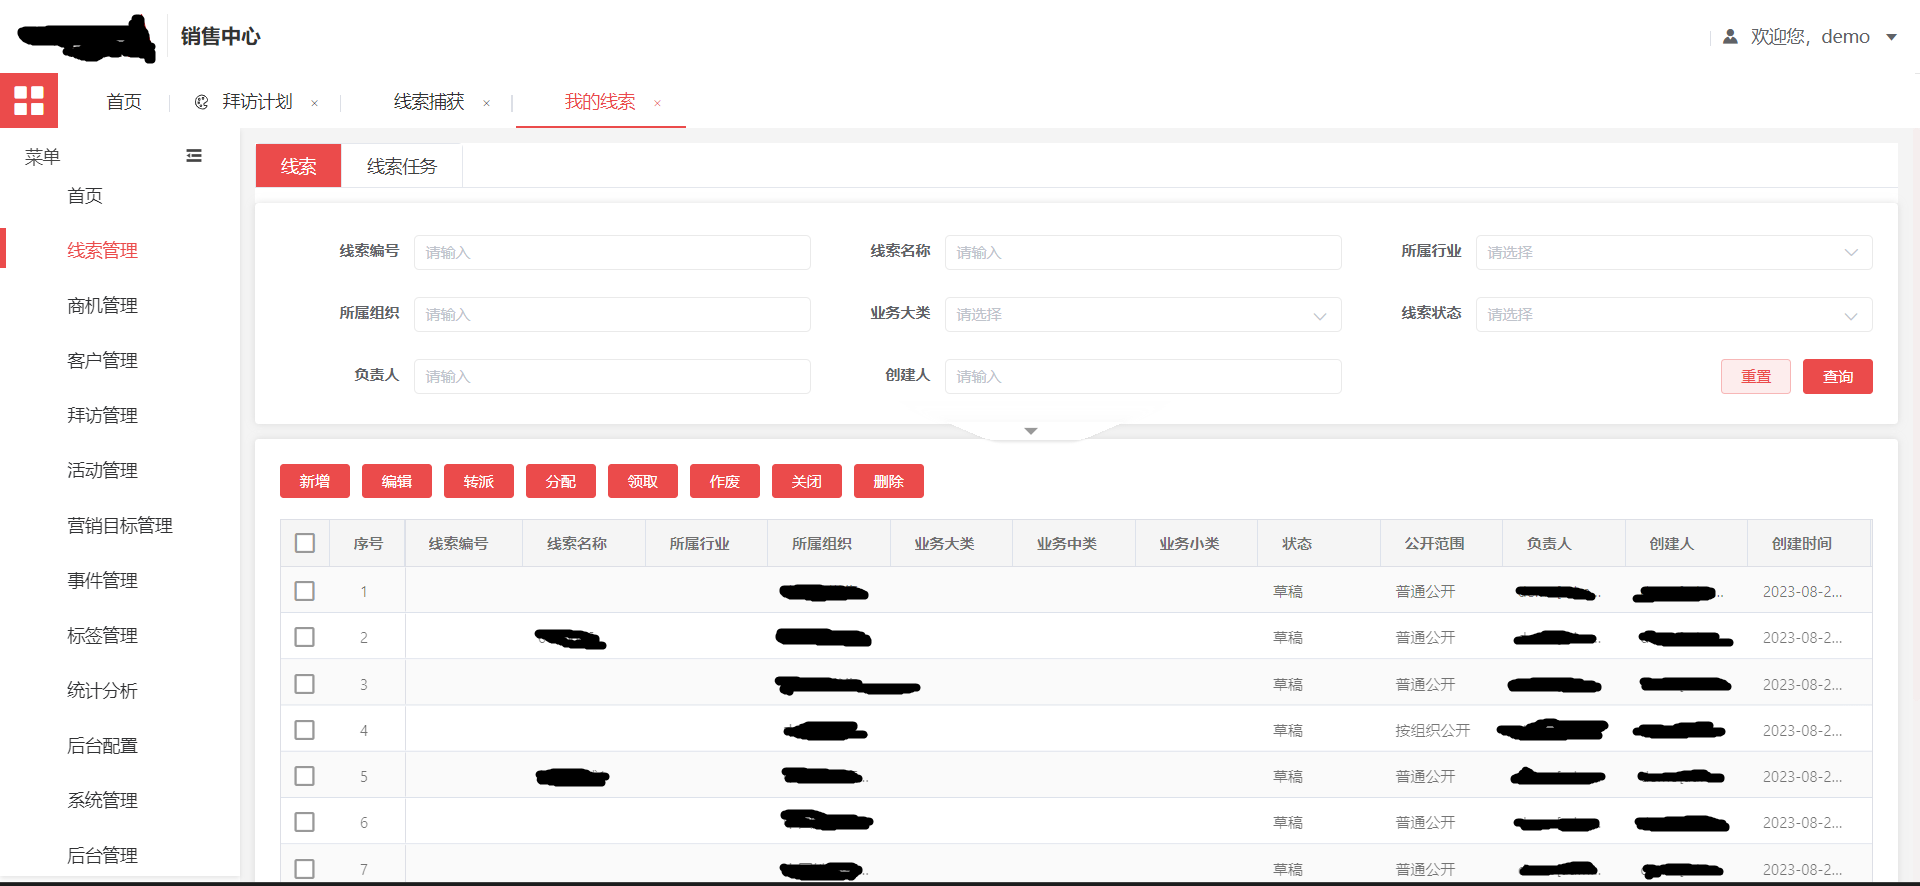Open the demo user dropdown arrow

[x=1891, y=37]
